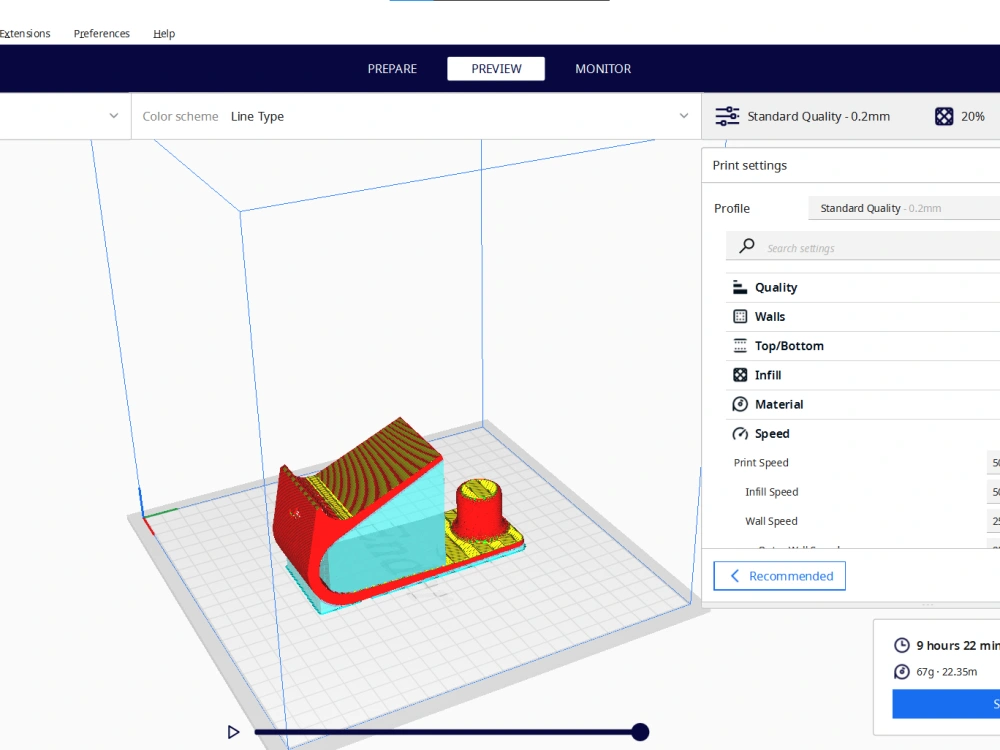The height and width of the screenshot is (750, 1000).
Task: Collapse the Speed settings category
Action: [x=863, y=434]
